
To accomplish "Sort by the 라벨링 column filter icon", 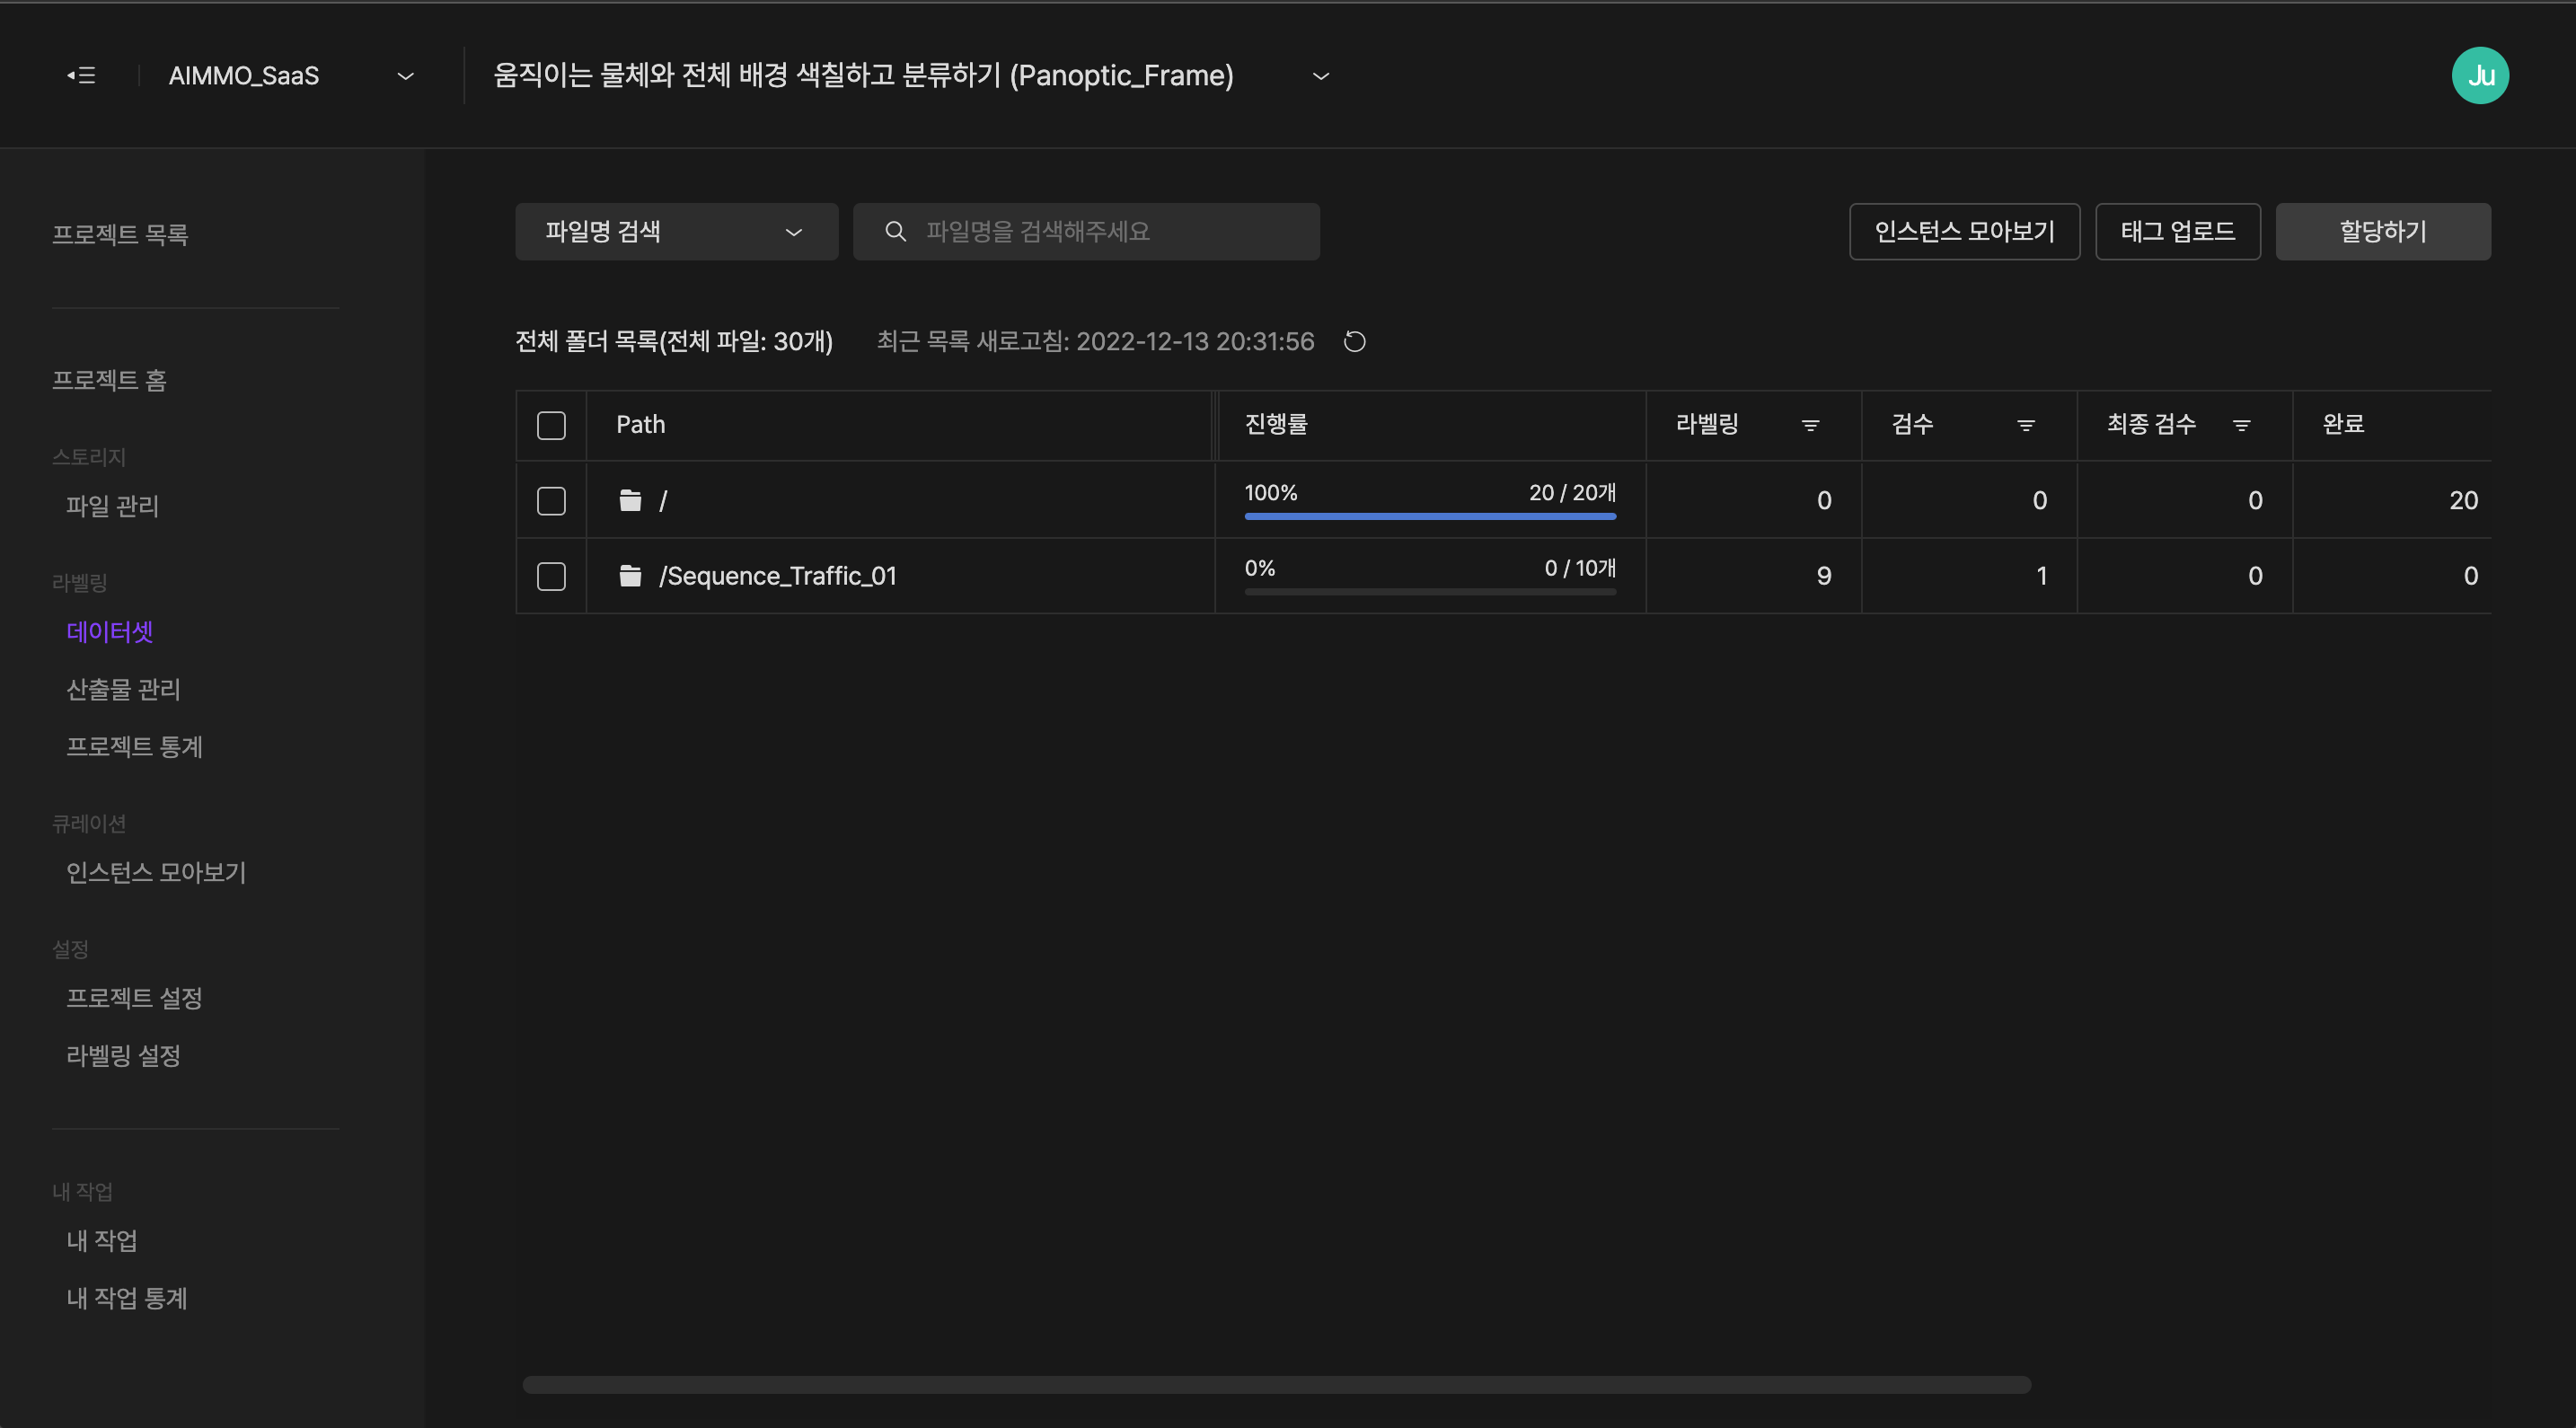I will 1810,425.
